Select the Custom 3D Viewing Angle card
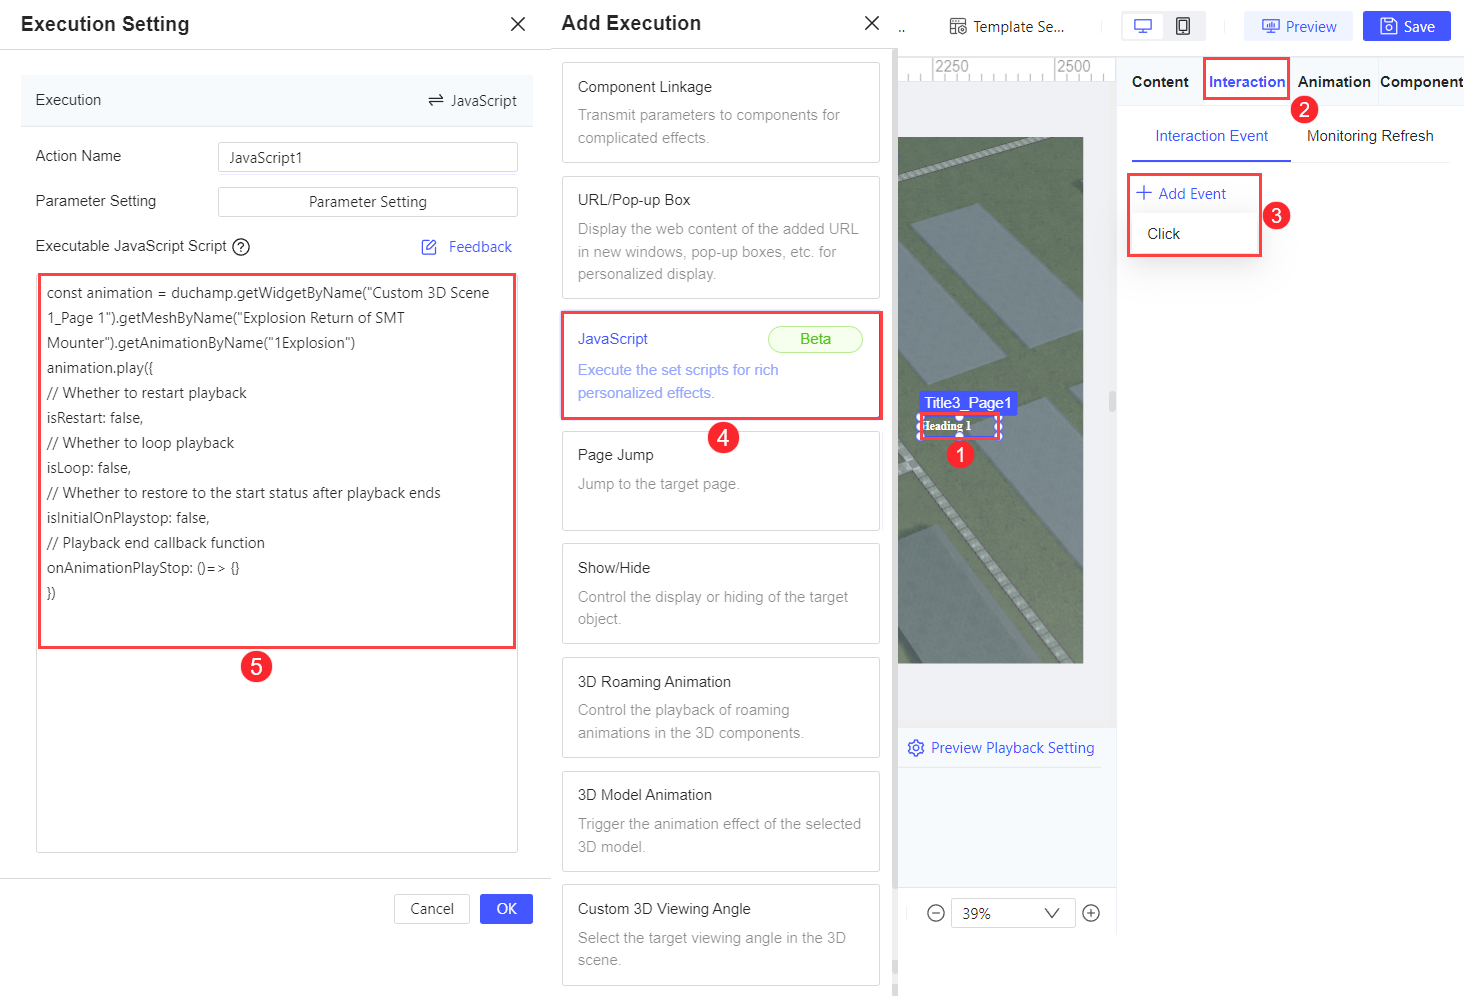Screen dimensions: 1464x996 (721, 934)
